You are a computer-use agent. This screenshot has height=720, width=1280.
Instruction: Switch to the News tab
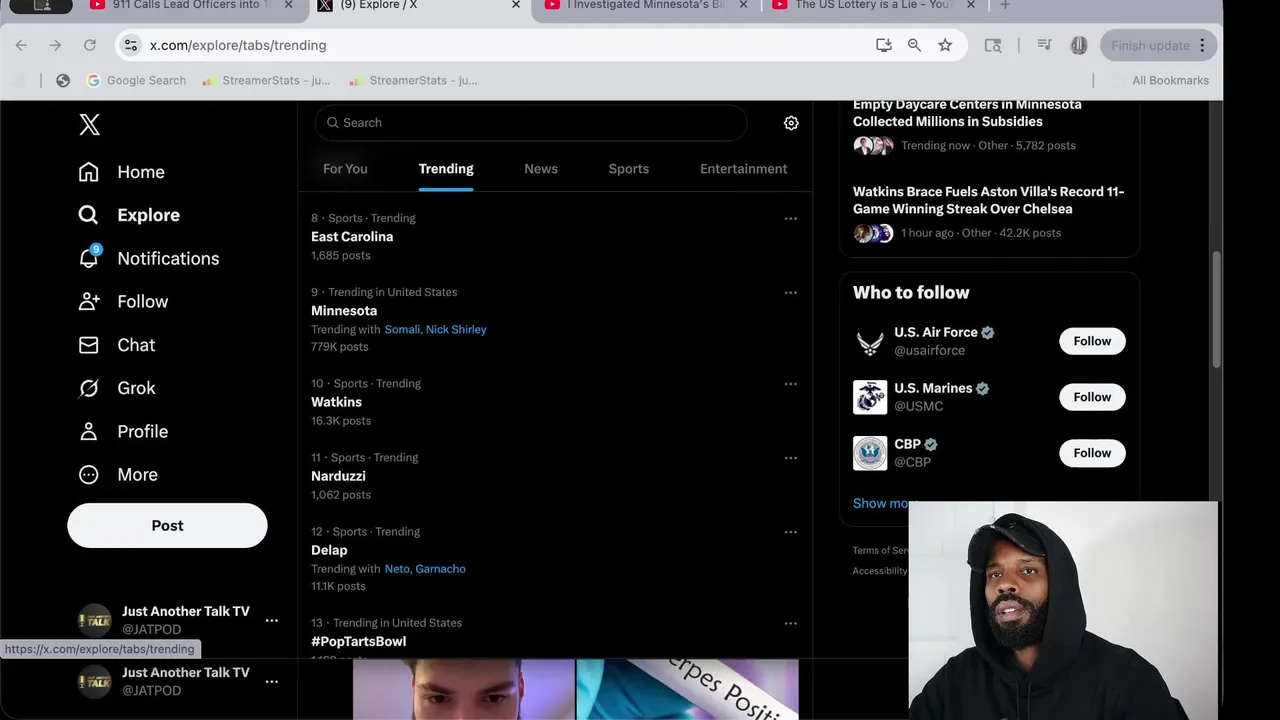tap(541, 169)
